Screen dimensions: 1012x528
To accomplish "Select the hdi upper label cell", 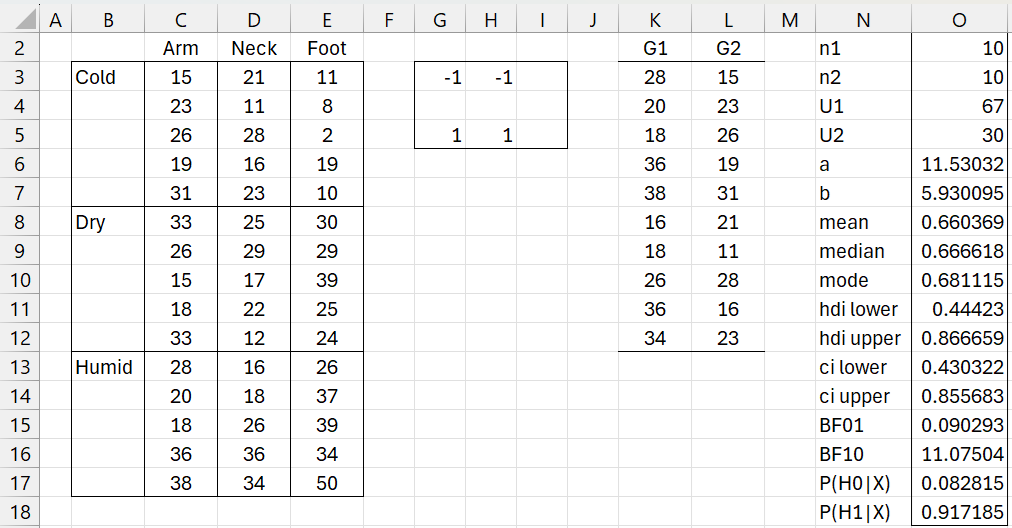I will 864,338.
